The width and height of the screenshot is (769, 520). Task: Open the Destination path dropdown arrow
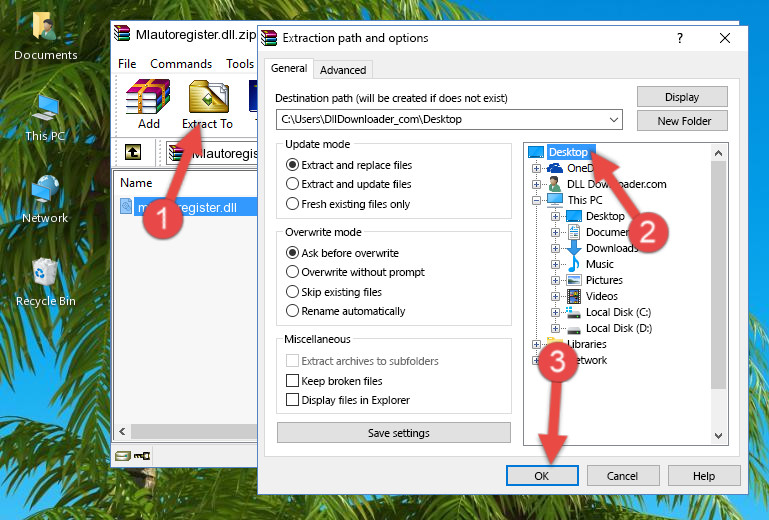(x=614, y=120)
